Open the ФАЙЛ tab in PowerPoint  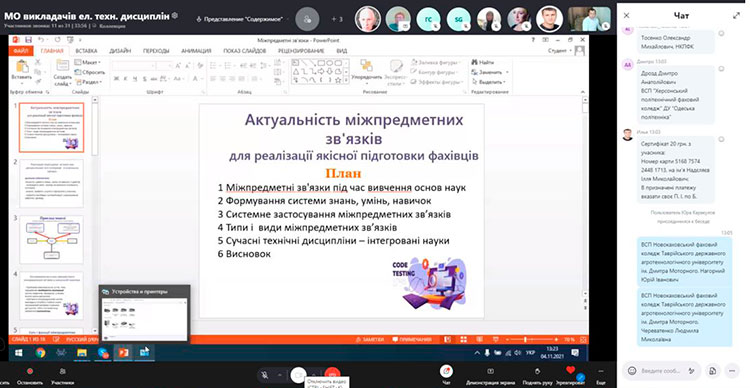(x=21, y=51)
